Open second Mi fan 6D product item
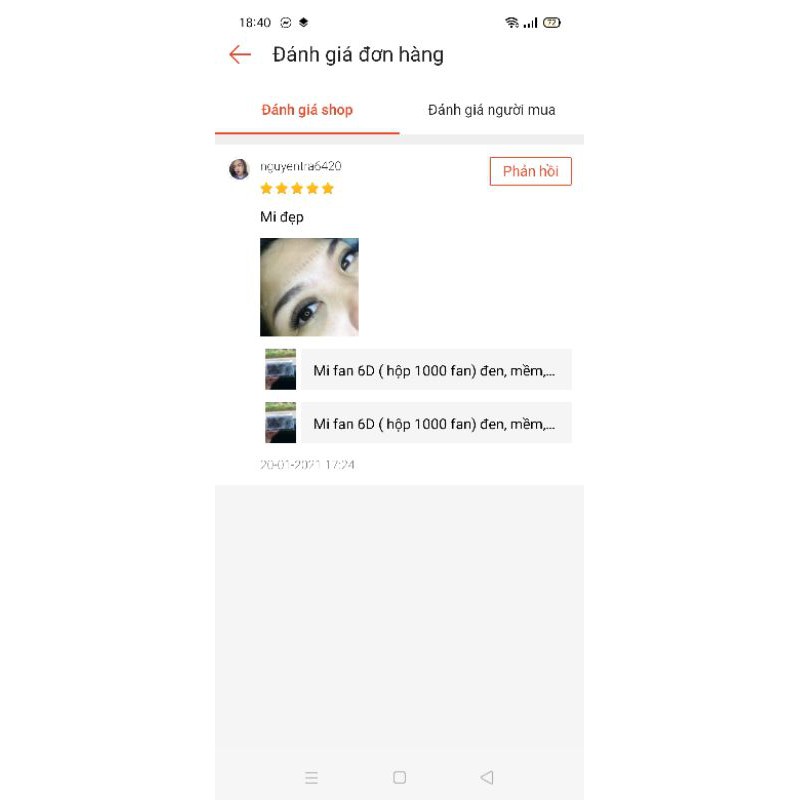Image resolution: width=800 pixels, height=800 pixels. pos(418,422)
